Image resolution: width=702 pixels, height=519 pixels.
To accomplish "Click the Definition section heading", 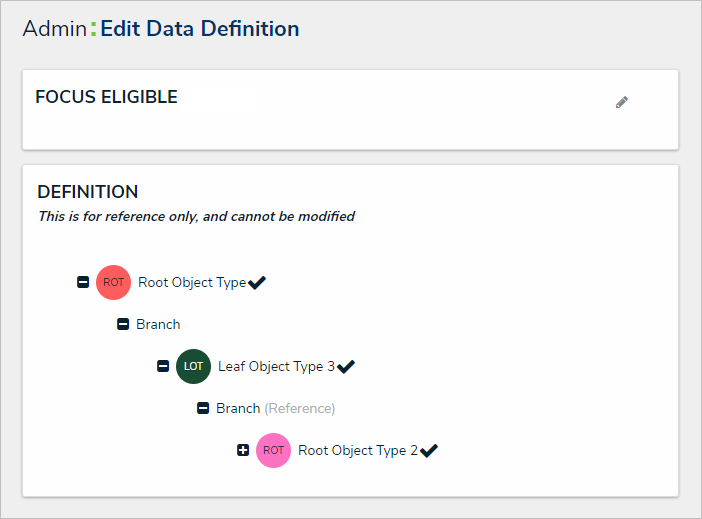I will 88,192.
